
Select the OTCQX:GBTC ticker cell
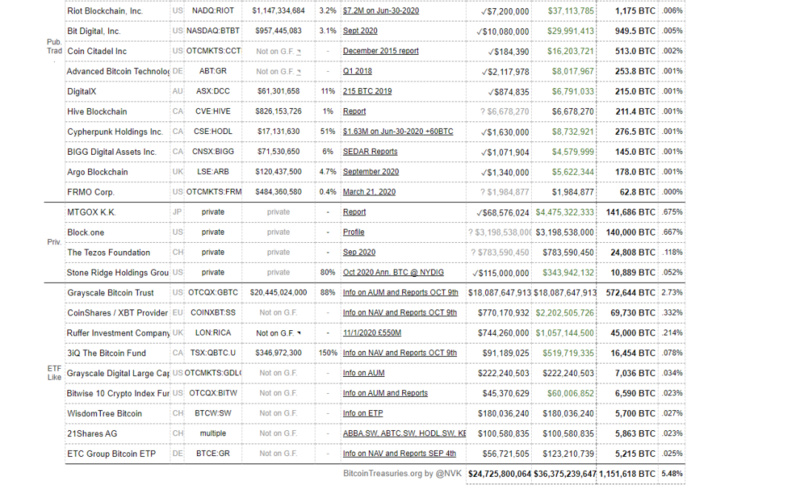coord(213,292)
